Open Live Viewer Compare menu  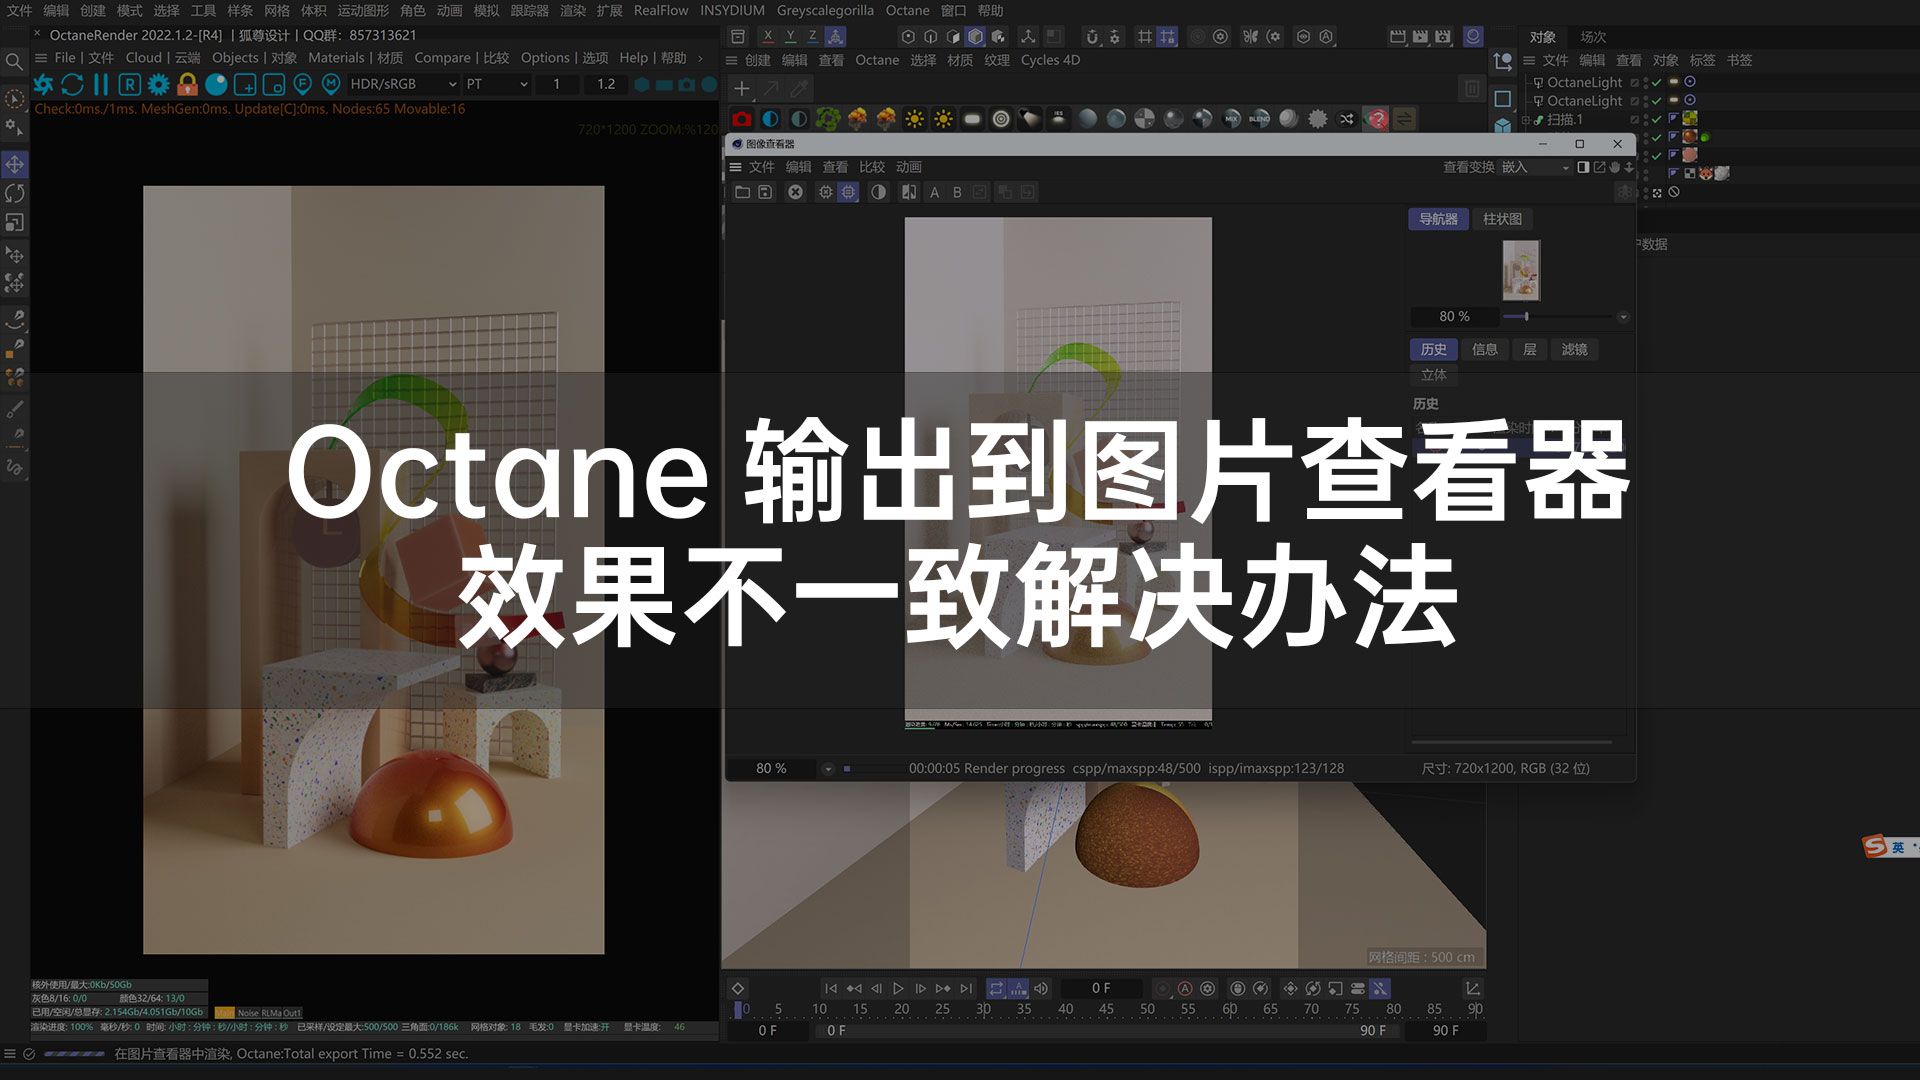tap(461, 58)
